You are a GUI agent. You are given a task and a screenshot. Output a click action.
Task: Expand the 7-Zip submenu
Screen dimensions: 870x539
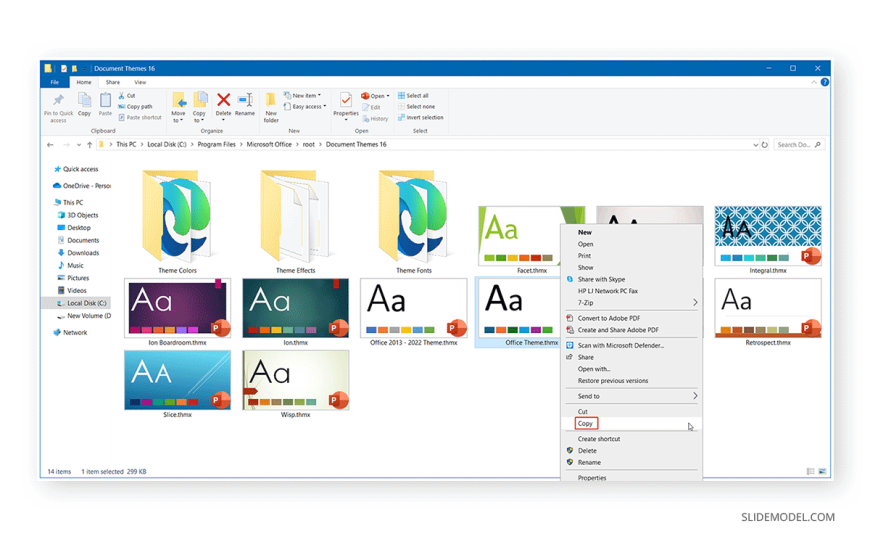pyautogui.click(x=631, y=303)
